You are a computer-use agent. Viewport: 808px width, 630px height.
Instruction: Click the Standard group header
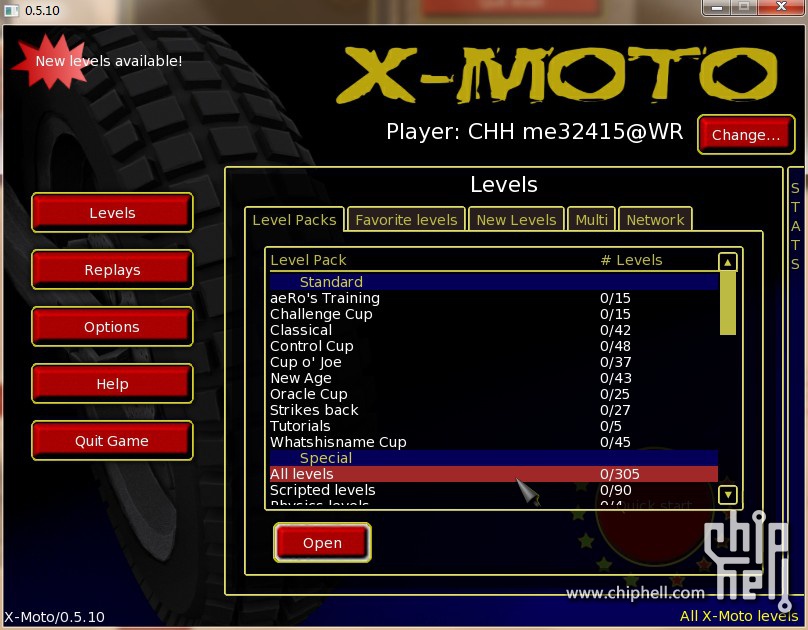pos(494,282)
